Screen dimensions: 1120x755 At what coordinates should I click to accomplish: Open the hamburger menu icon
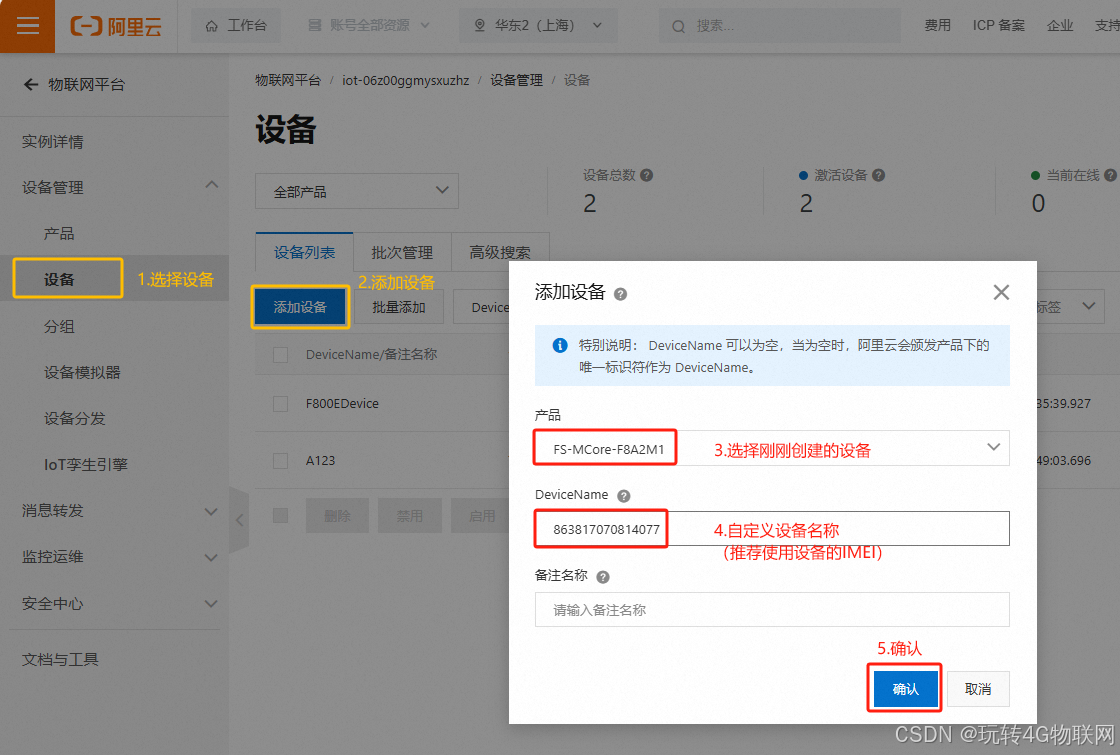click(x=27, y=26)
